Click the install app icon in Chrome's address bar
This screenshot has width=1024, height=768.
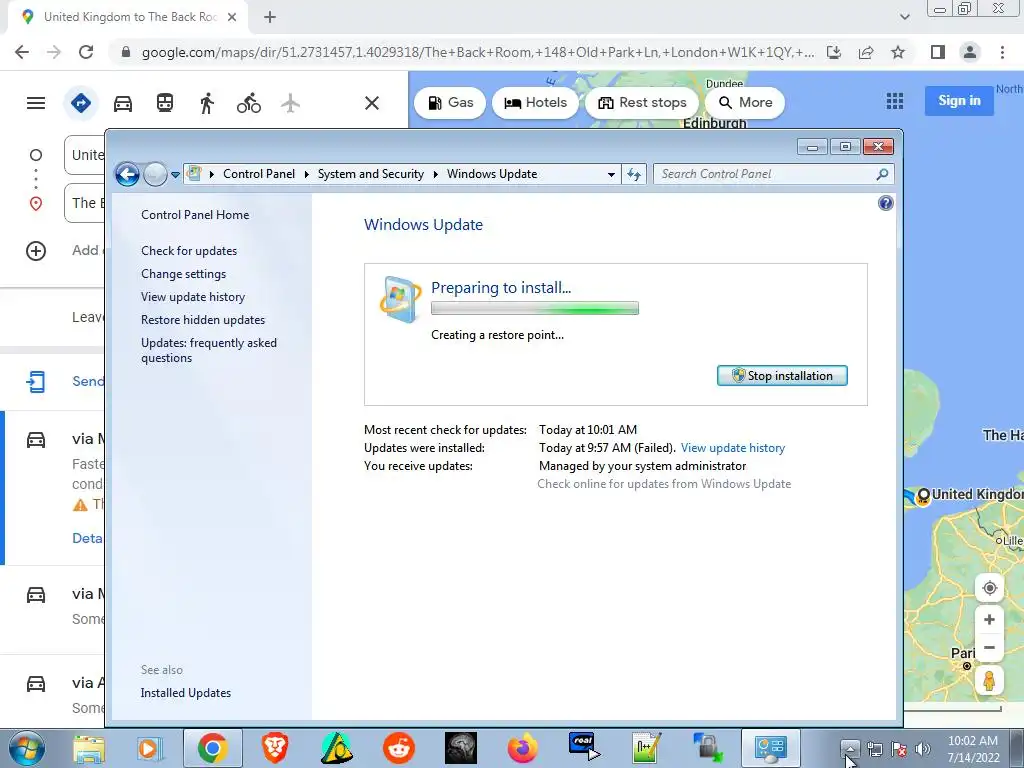[x=834, y=52]
